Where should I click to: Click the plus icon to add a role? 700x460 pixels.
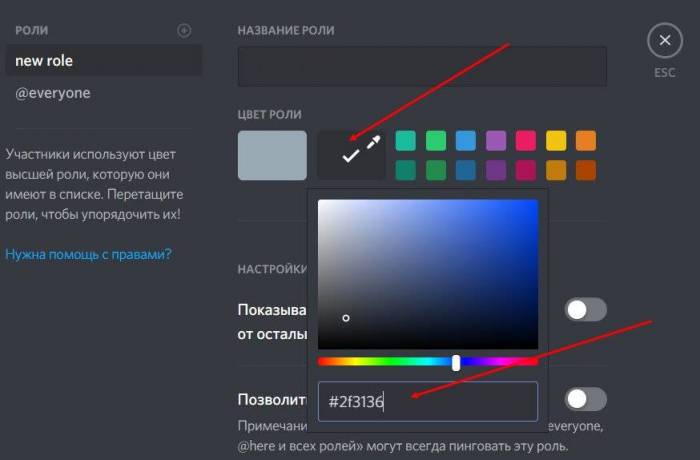coord(184,31)
